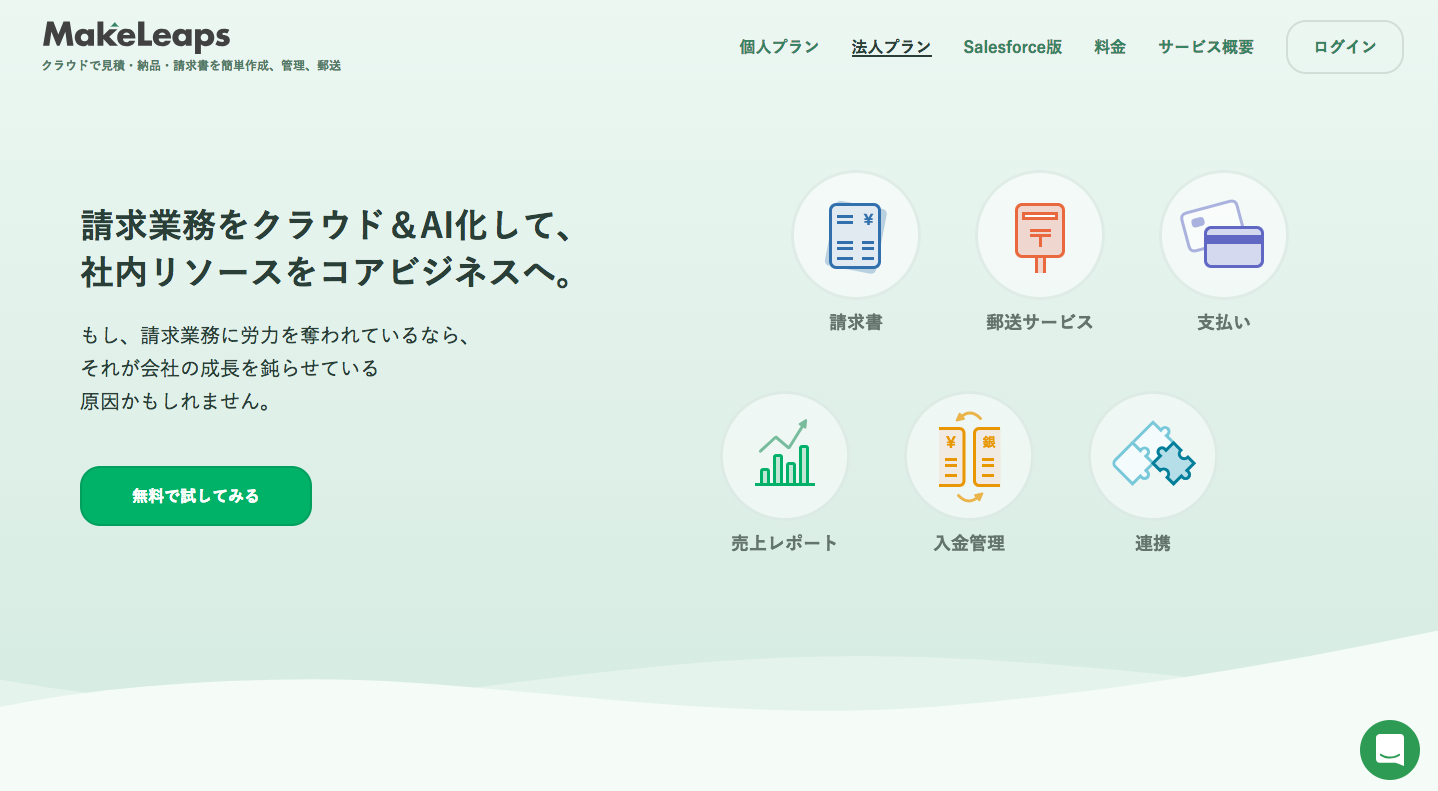1438x791 pixels.
Task: Click the MakeLeaps logo
Action: point(137,36)
